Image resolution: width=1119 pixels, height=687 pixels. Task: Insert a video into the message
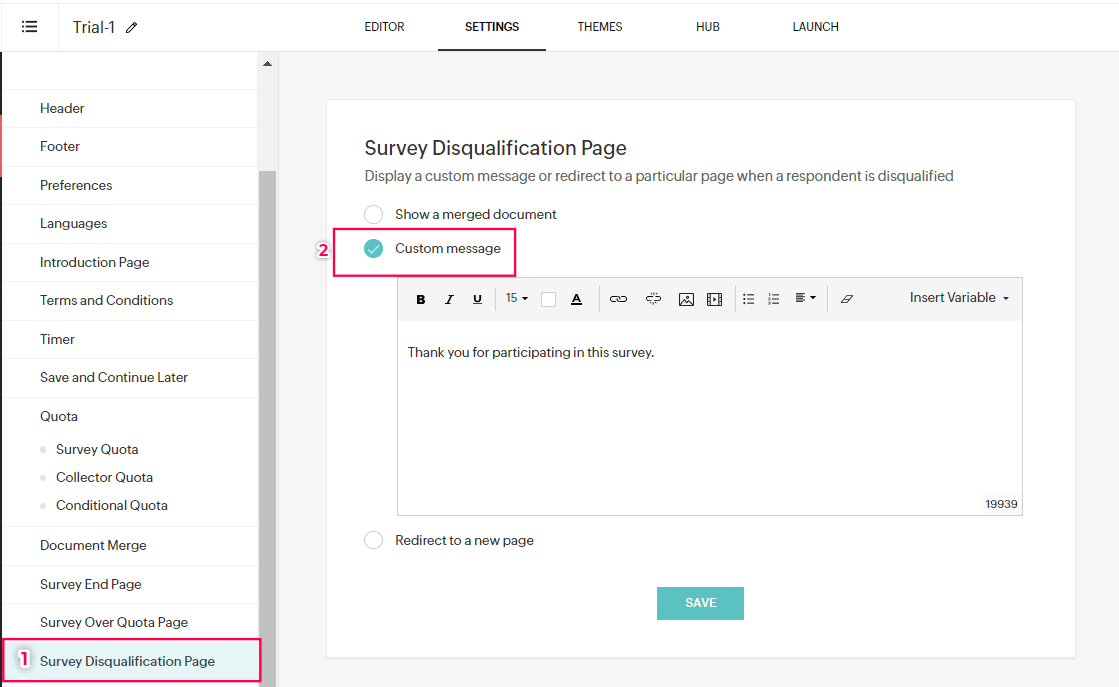coord(714,299)
